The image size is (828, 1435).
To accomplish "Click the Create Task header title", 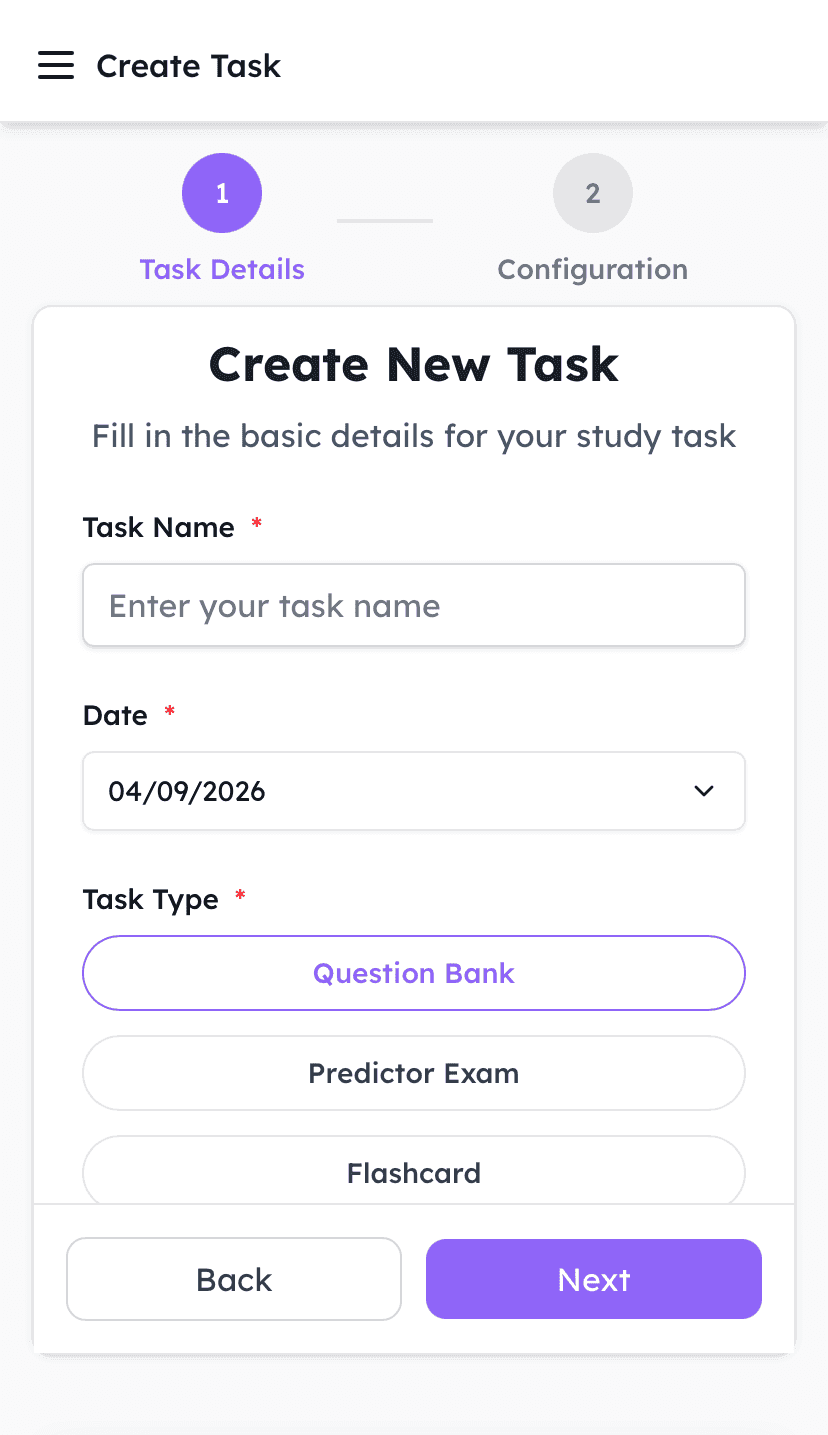I will click(x=188, y=66).
